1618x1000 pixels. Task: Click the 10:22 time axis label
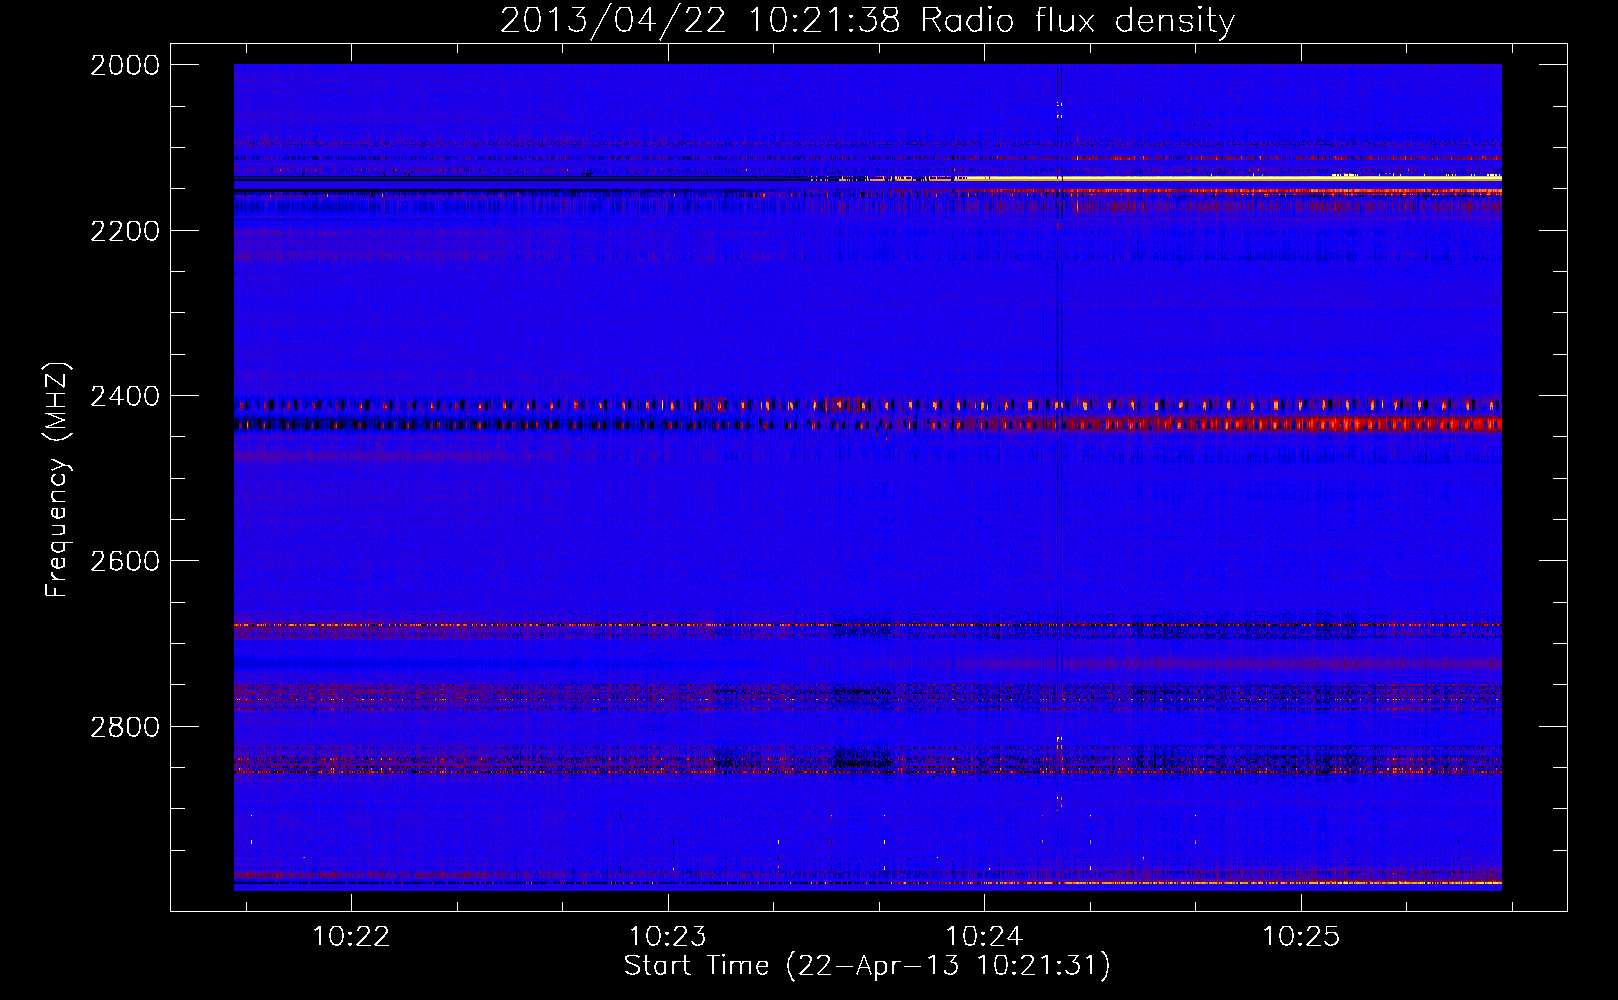351,937
